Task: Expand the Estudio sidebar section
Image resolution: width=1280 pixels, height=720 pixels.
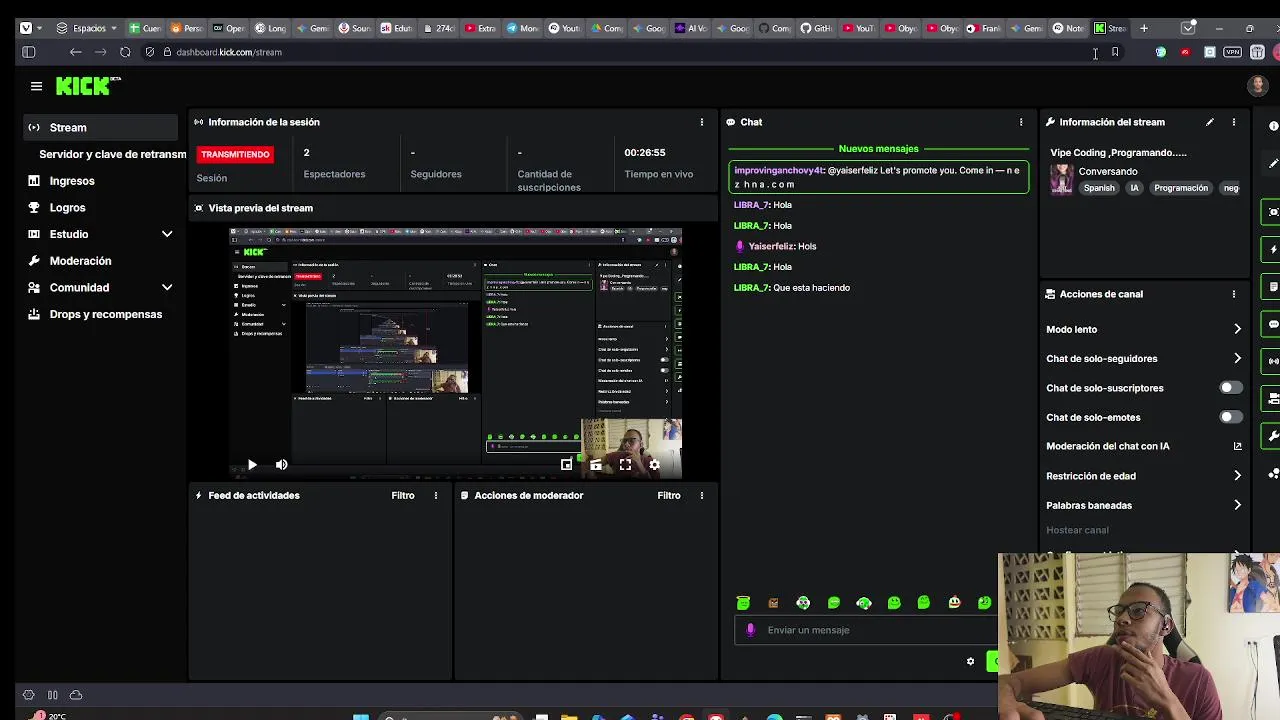Action: [167, 234]
